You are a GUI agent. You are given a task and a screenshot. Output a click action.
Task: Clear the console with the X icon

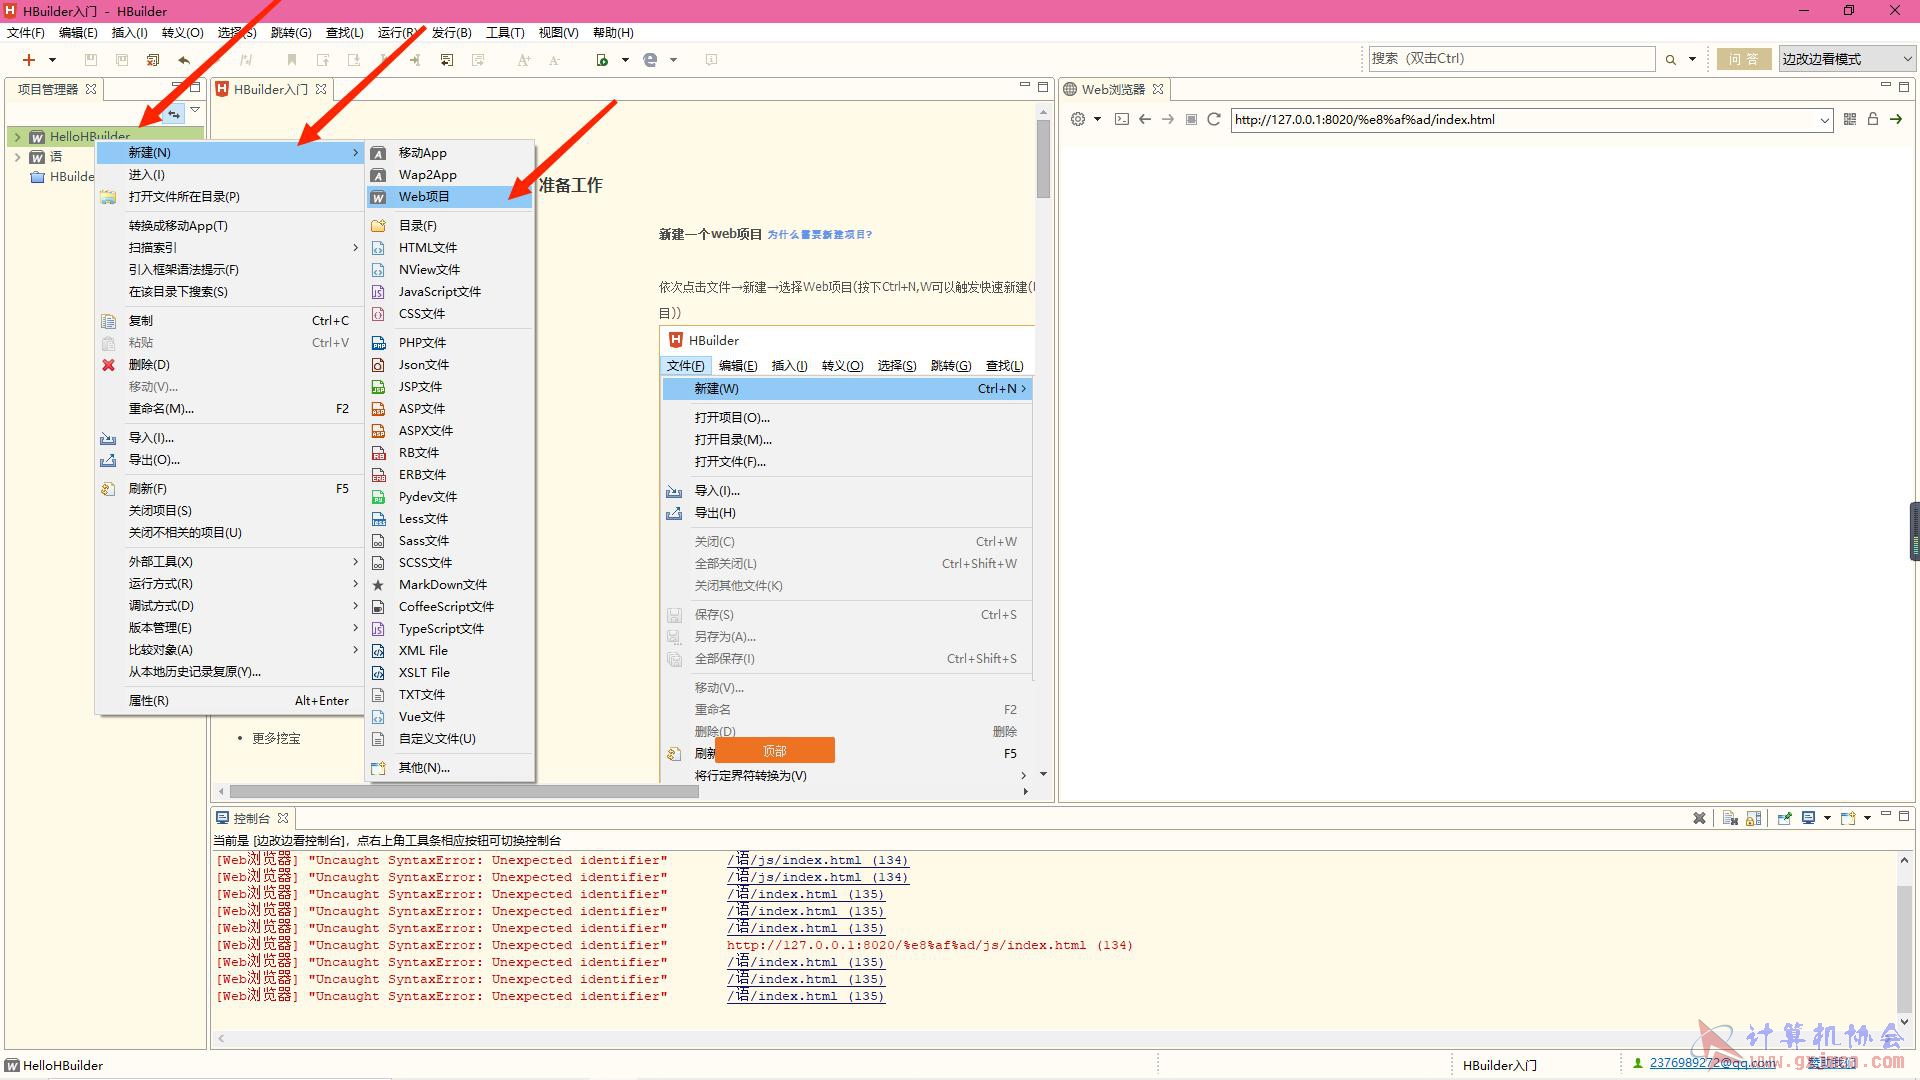[x=1699, y=818]
